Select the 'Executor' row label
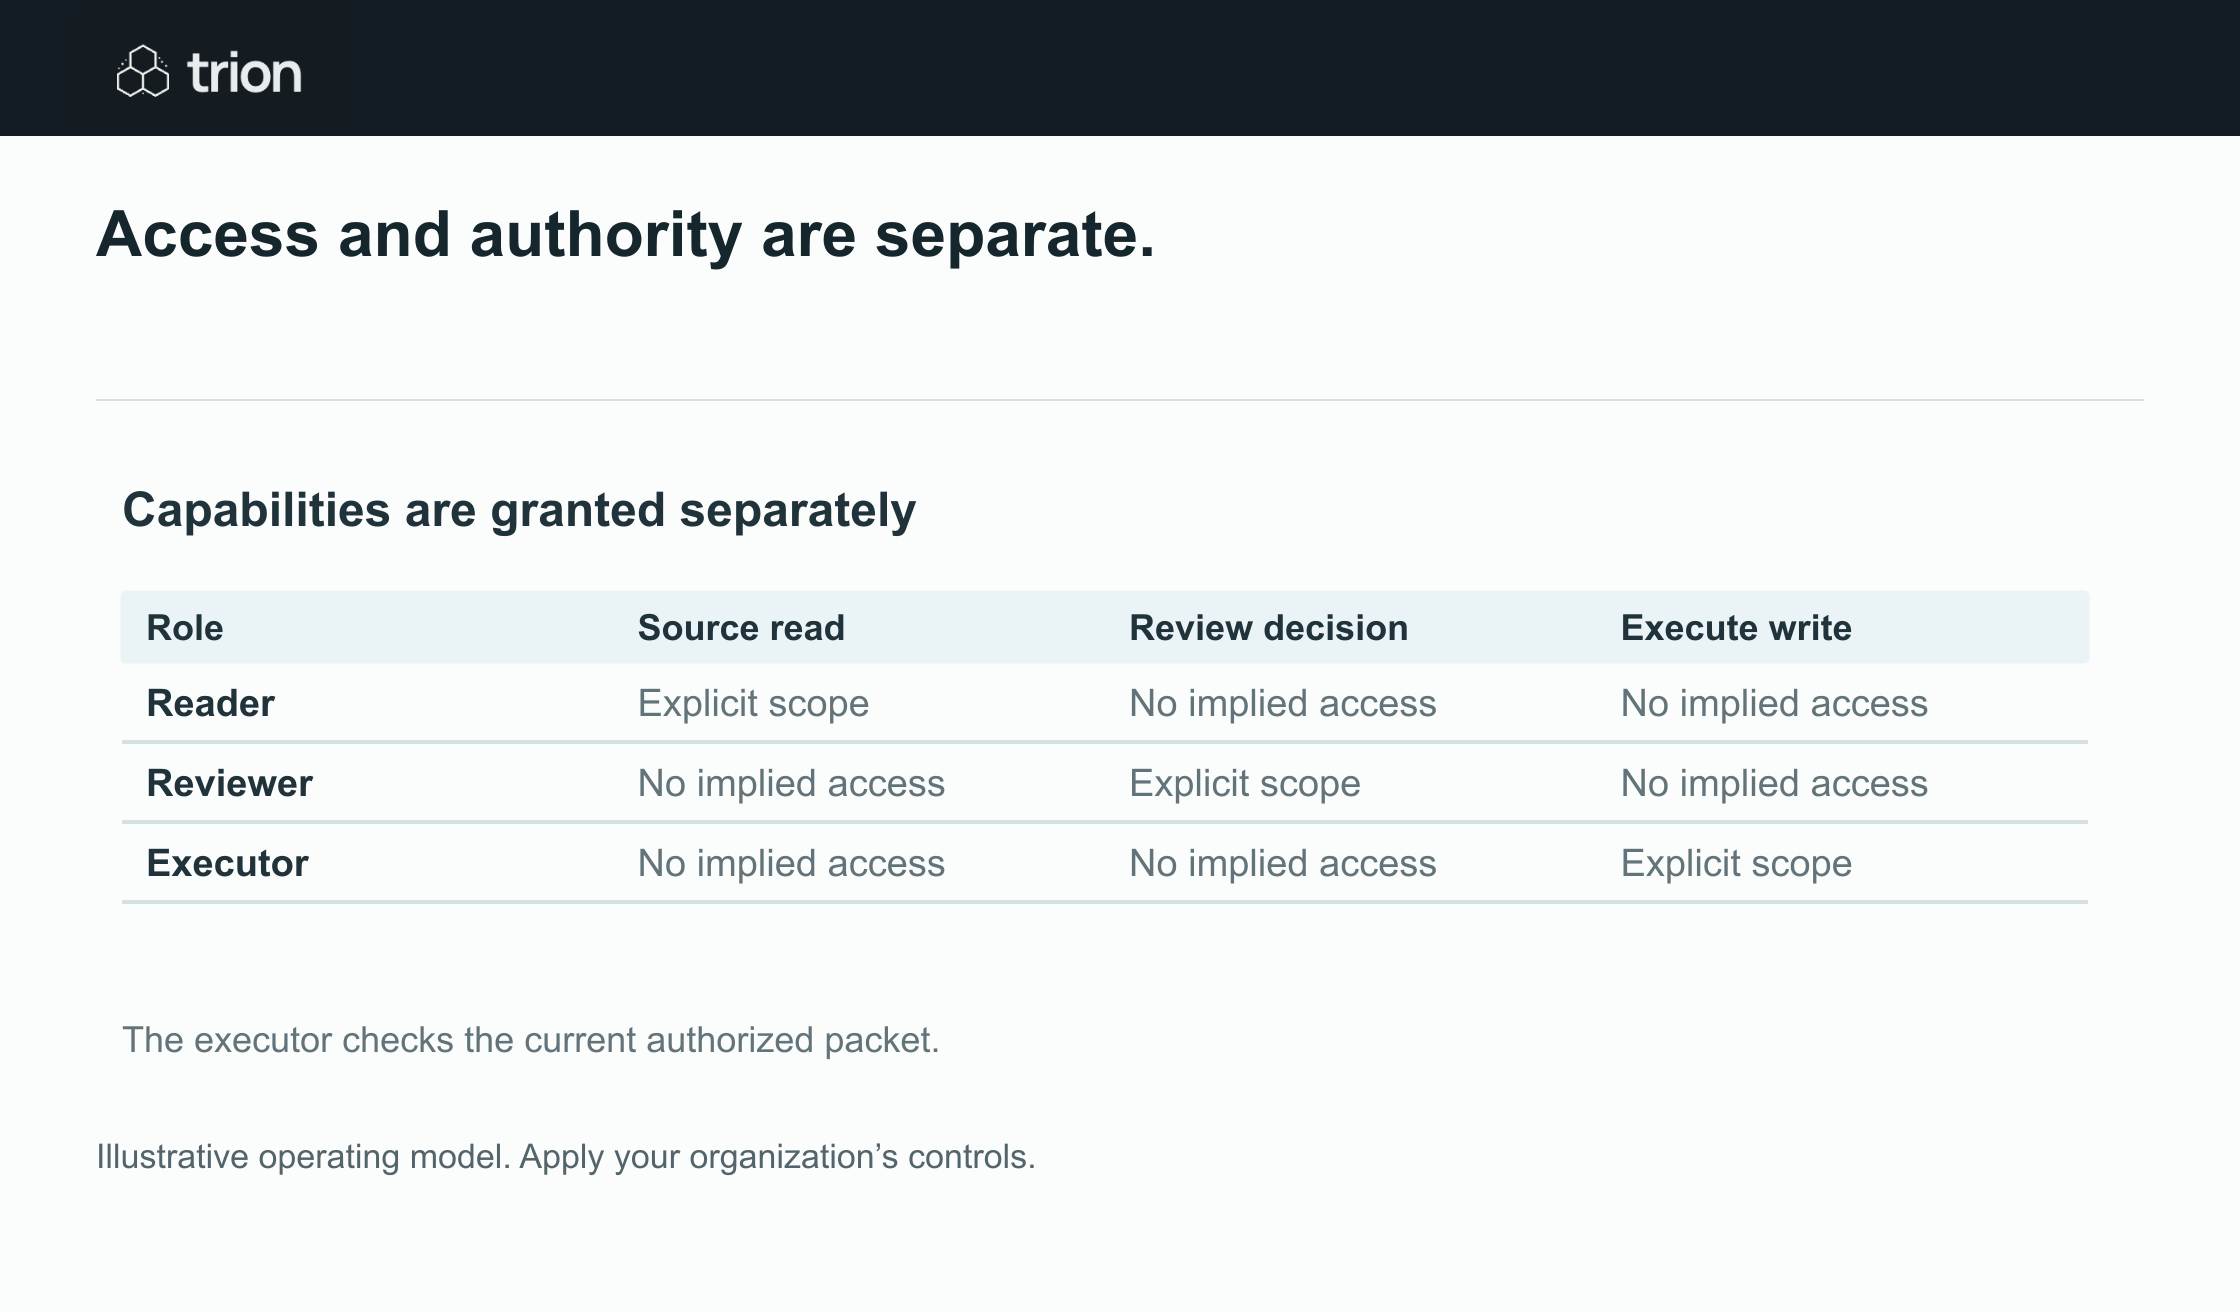The image size is (2240, 1312). (227, 863)
